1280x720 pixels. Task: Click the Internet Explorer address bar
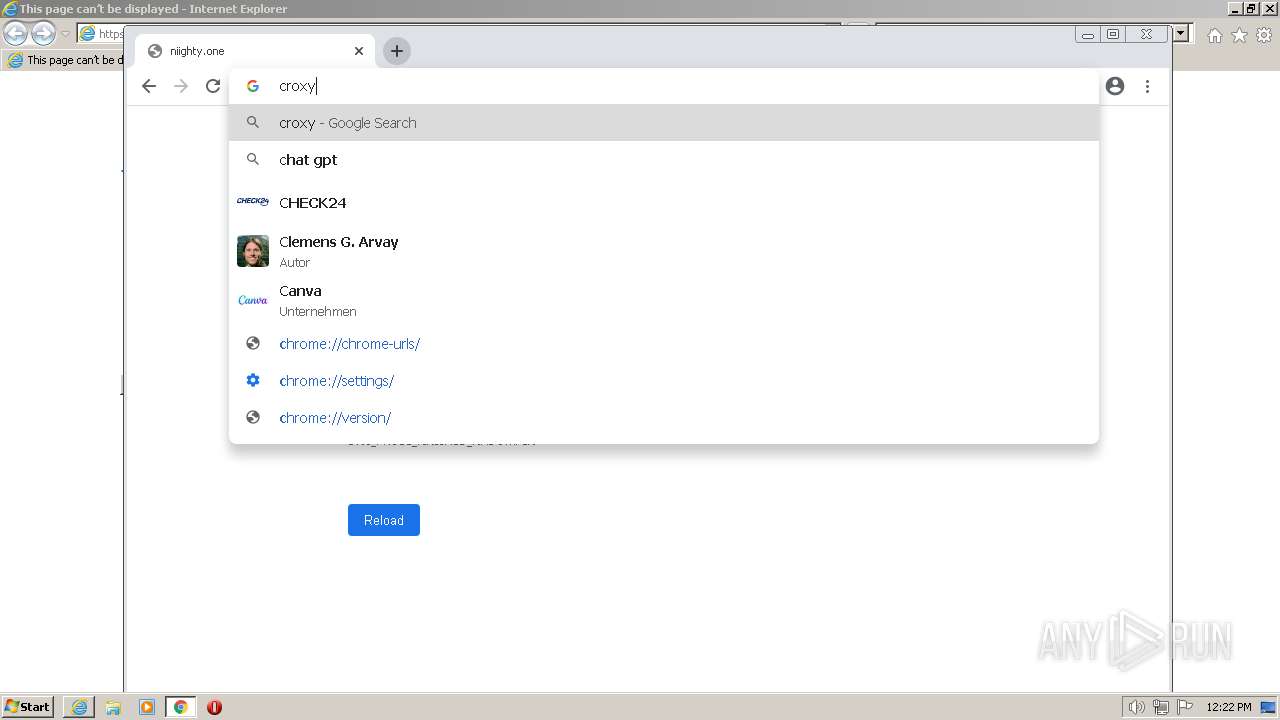click(x=100, y=34)
